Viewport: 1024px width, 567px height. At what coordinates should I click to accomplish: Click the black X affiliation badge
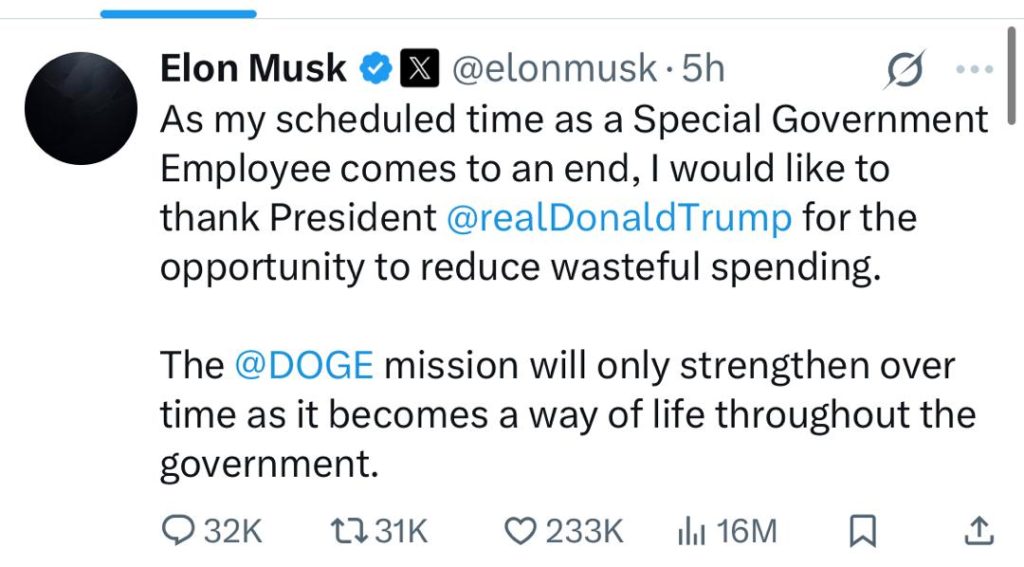(x=417, y=69)
